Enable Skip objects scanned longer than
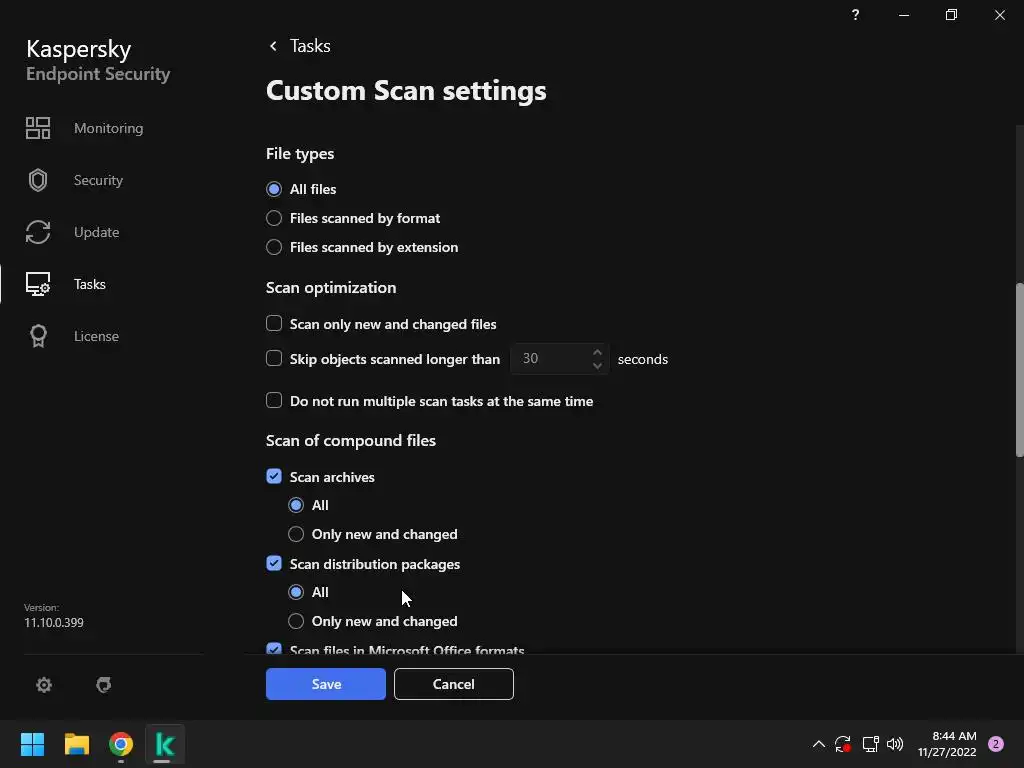The width and height of the screenshot is (1024, 768). point(274,359)
